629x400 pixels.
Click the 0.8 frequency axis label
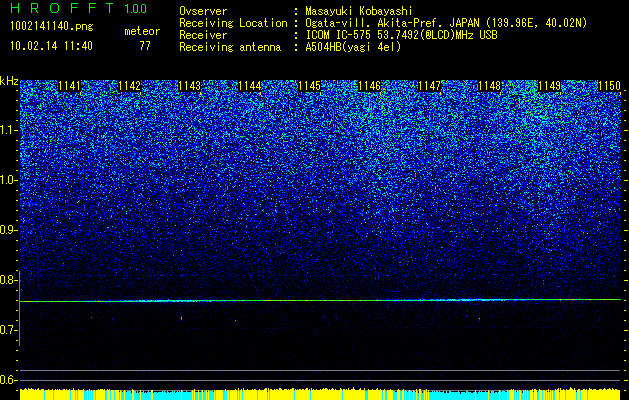8,280
